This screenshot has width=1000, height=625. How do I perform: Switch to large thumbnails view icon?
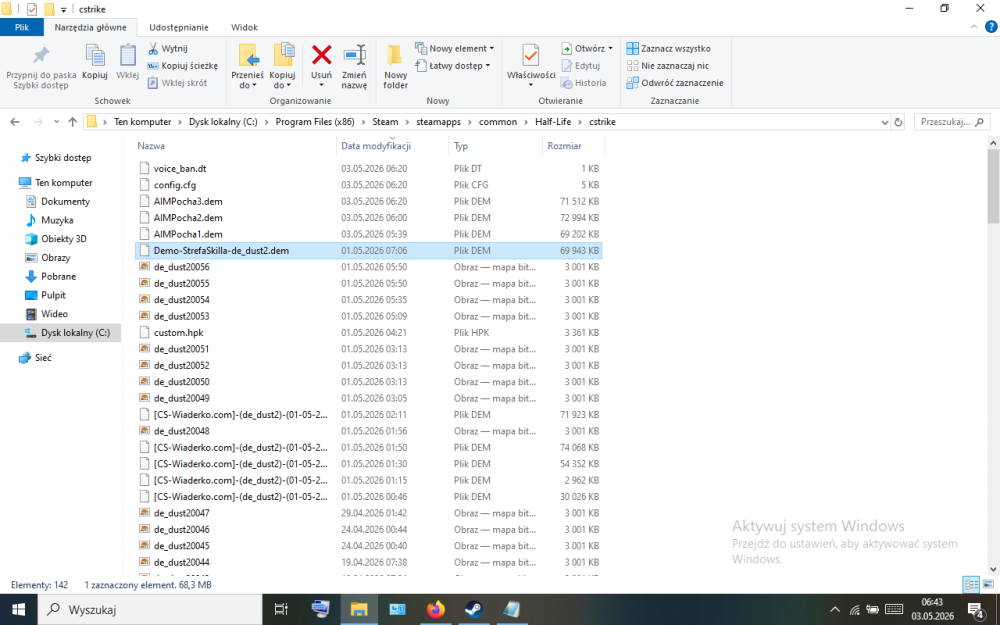pos(989,584)
